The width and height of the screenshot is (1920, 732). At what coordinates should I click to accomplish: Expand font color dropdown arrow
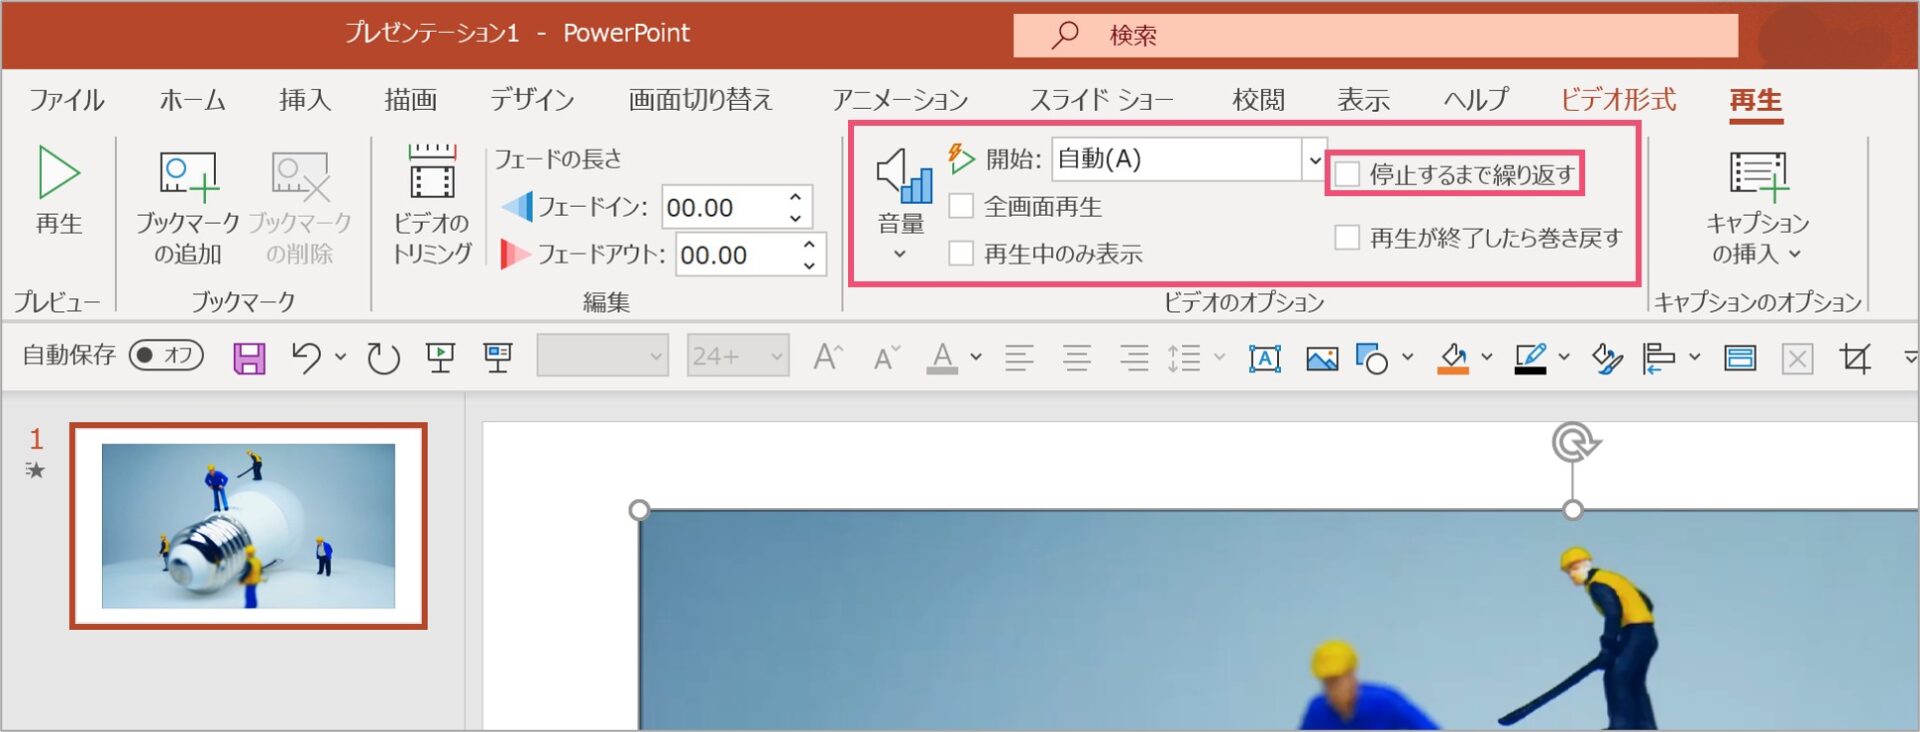pos(976,357)
